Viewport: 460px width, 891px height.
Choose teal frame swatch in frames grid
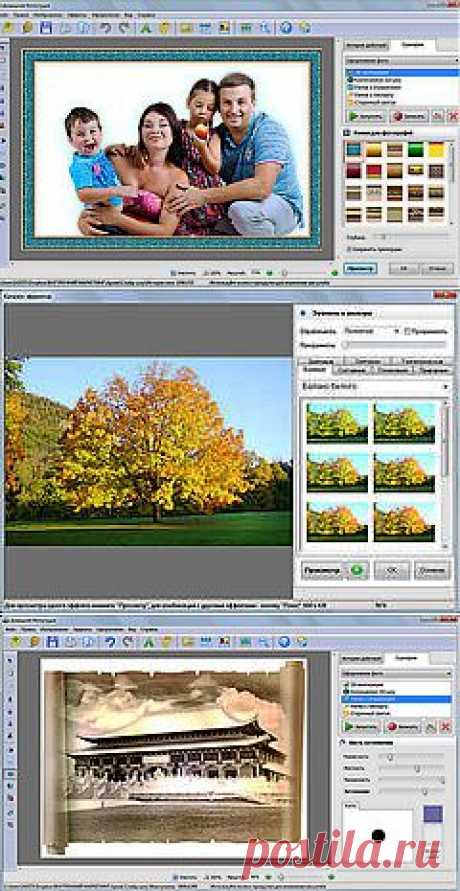pyautogui.click(x=354, y=149)
